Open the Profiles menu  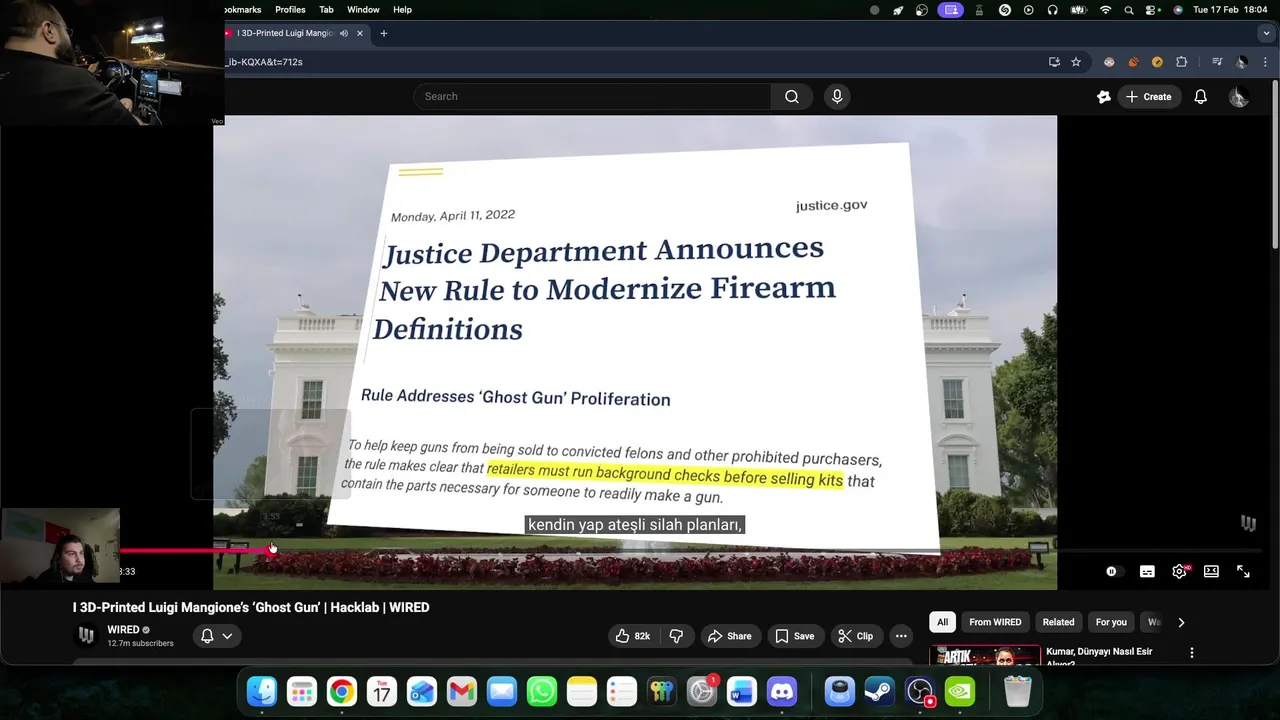click(290, 9)
